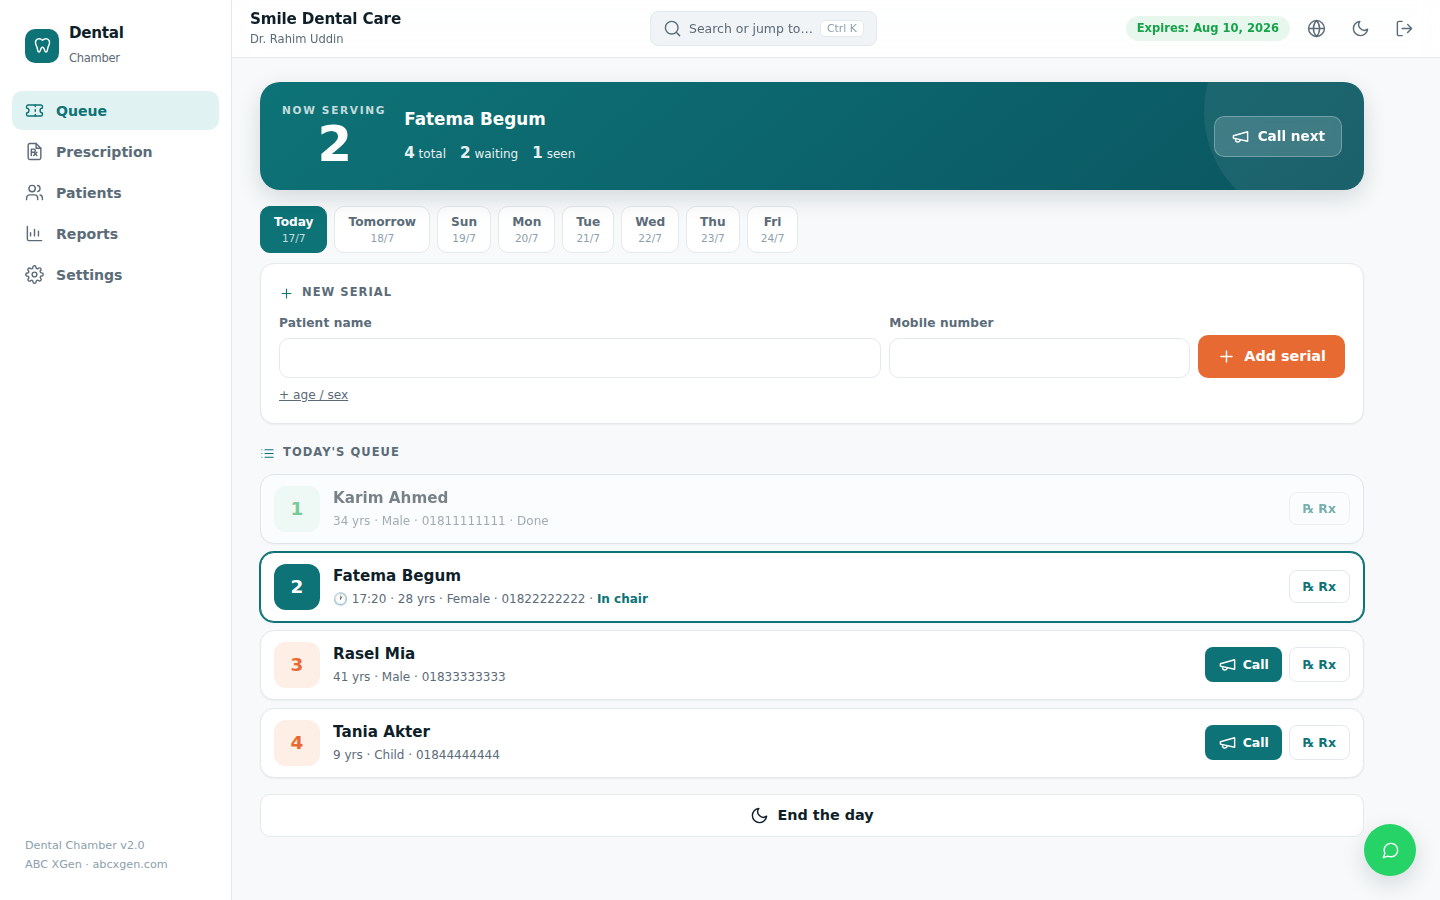This screenshot has height=900, width=1440.
Task: Click the Ctrl K shortcut badge
Action: click(x=842, y=28)
